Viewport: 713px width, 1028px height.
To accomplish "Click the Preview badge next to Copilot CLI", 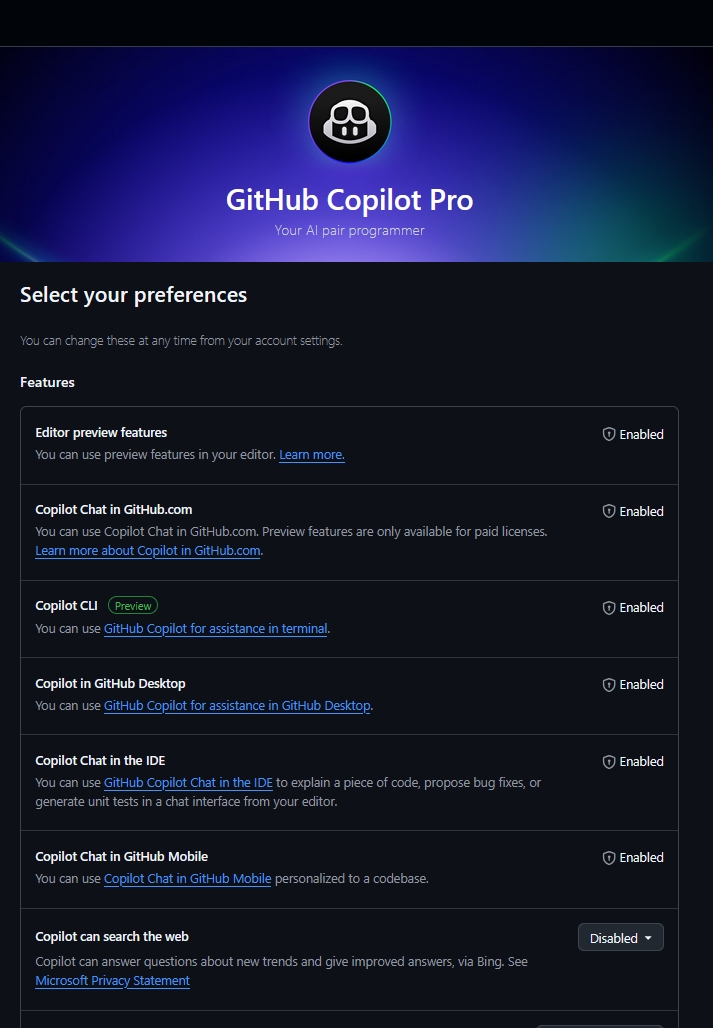I will point(133,606).
